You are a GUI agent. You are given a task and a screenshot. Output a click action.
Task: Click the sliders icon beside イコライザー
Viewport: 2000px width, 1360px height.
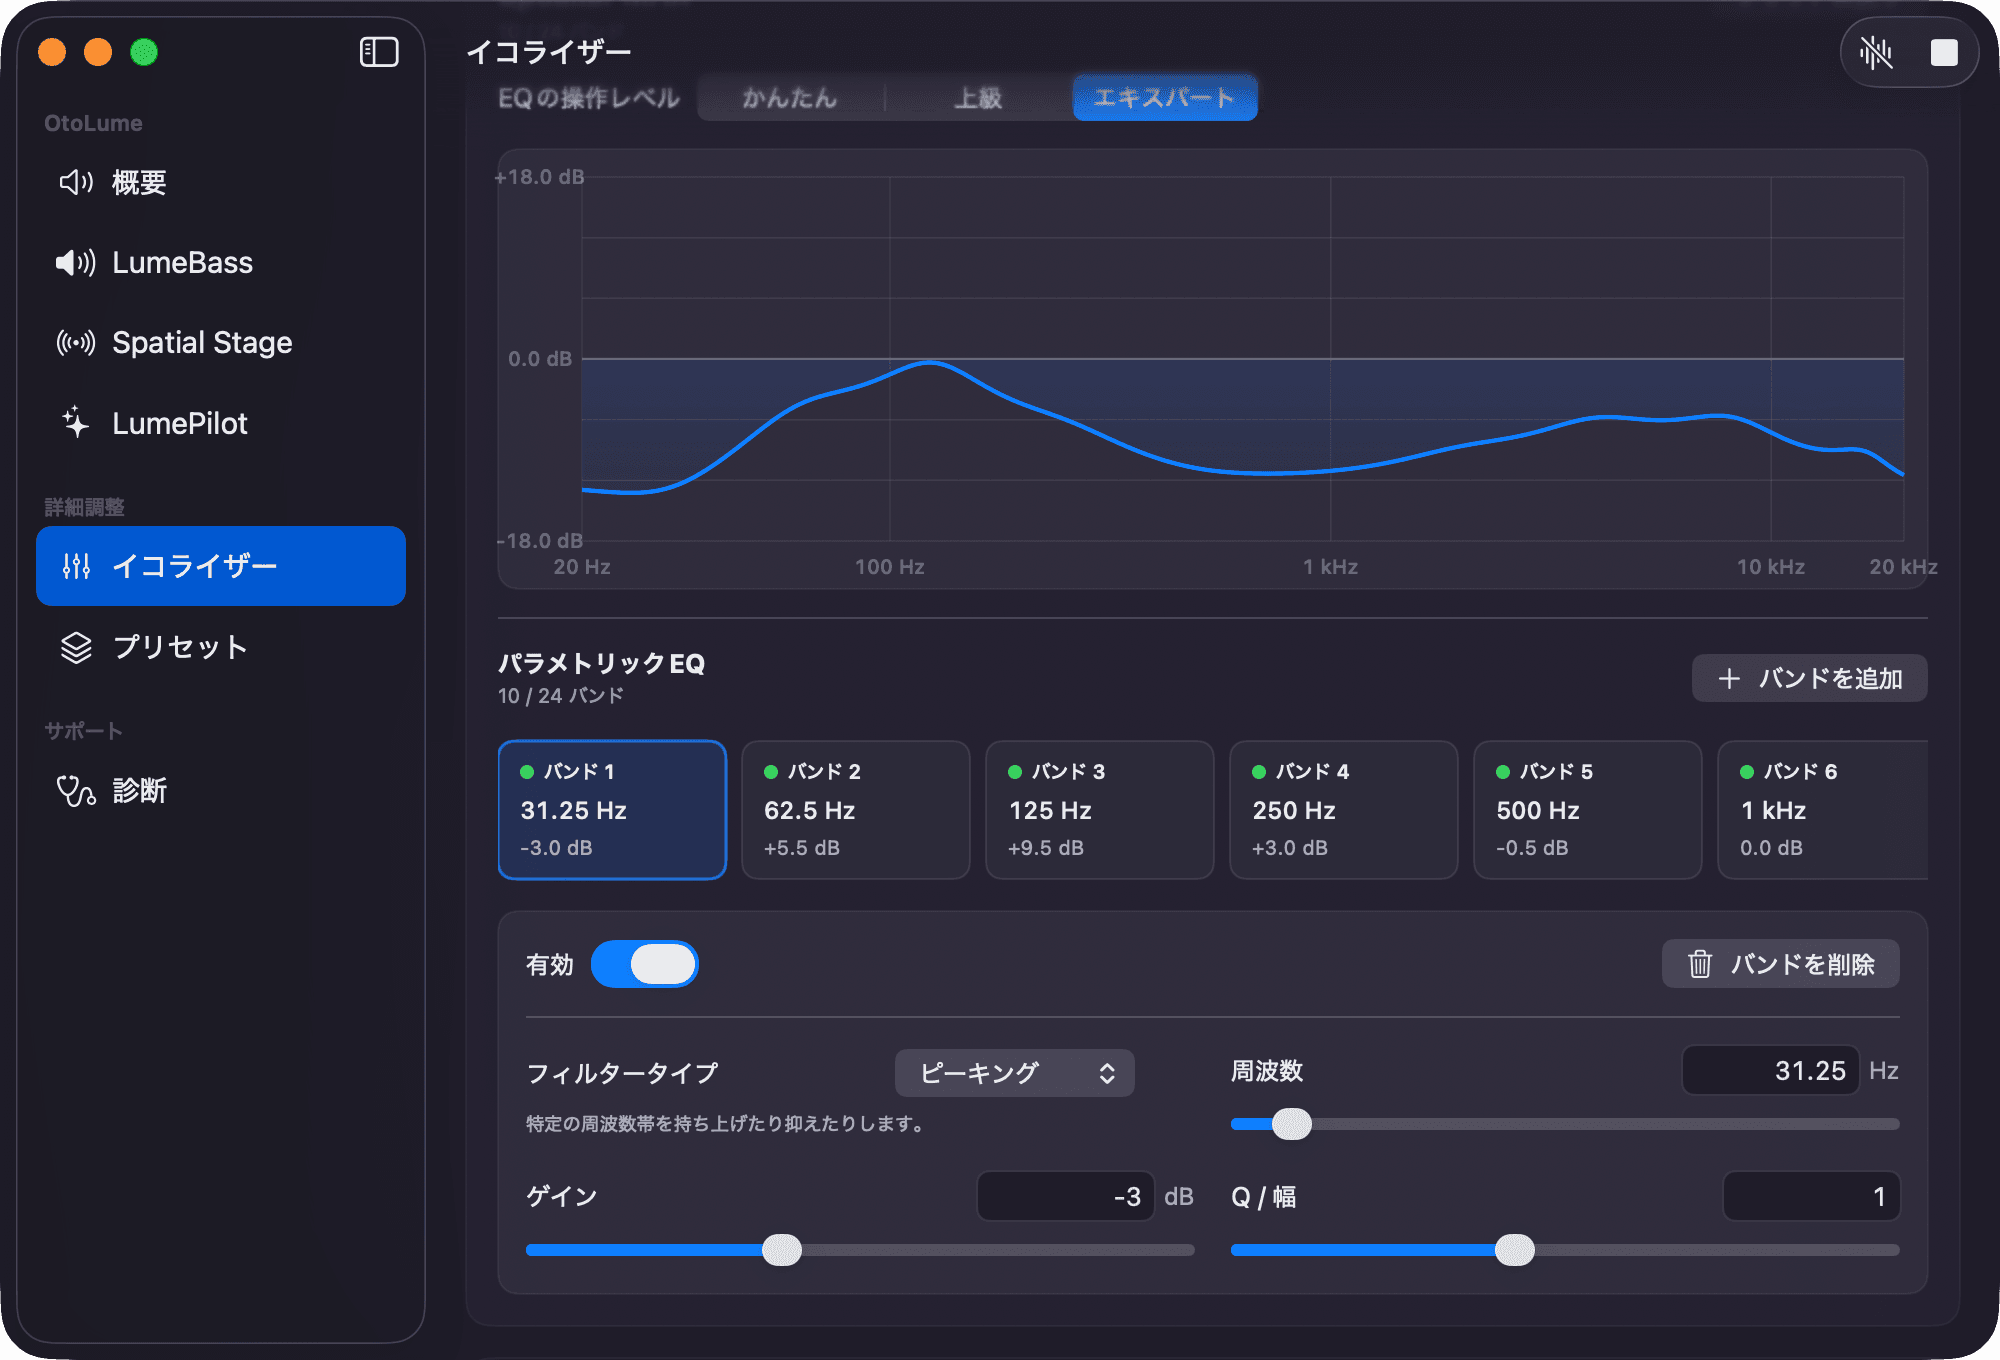(76, 566)
